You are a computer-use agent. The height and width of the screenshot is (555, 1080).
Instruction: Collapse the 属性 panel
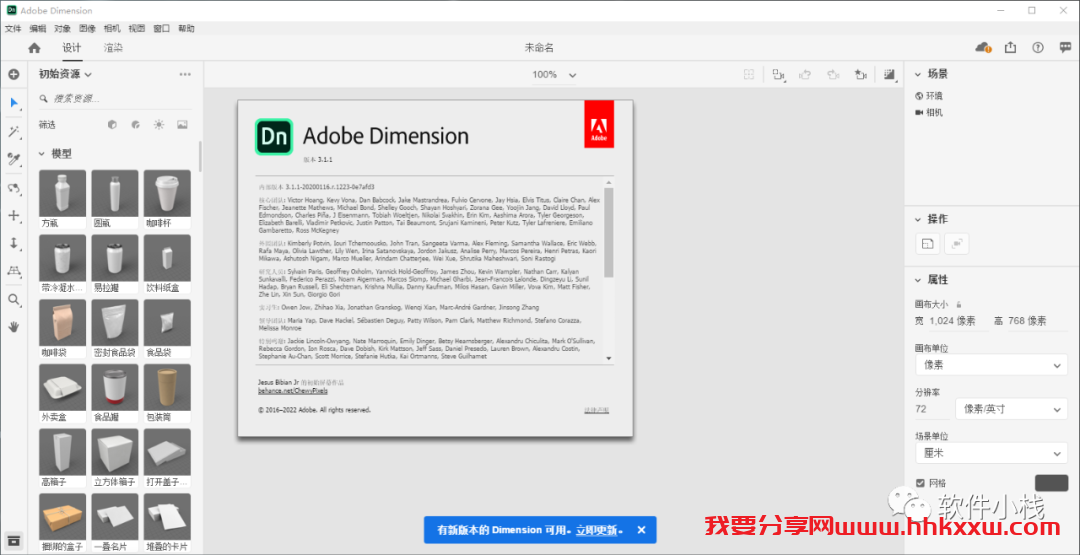[917, 280]
